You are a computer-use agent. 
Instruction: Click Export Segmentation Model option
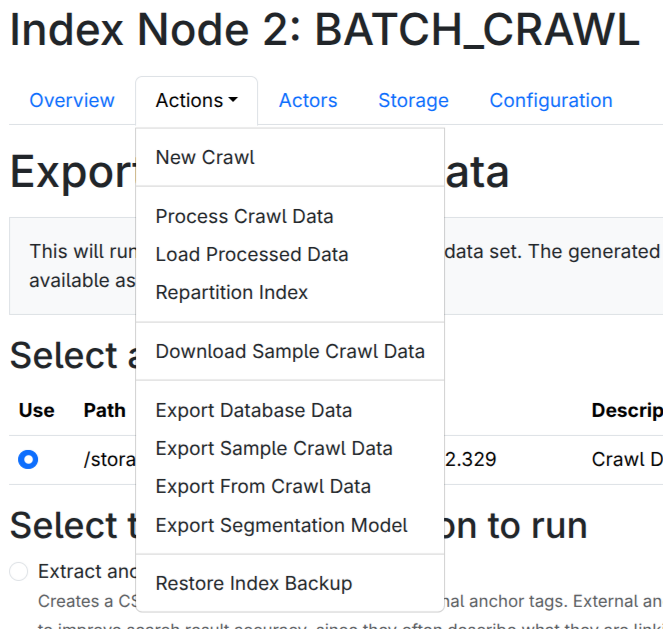[x=282, y=525]
